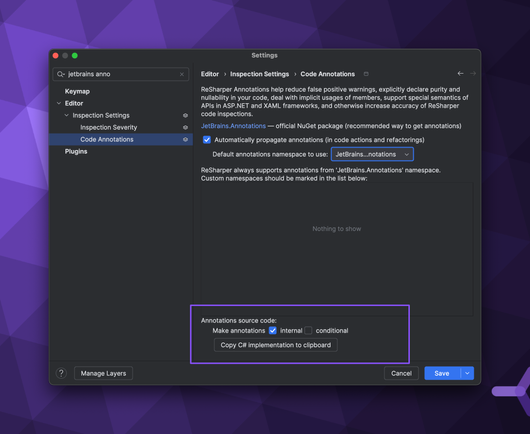Save the settings
This screenshot has height=434, width=530.
(x=442, y=373)
